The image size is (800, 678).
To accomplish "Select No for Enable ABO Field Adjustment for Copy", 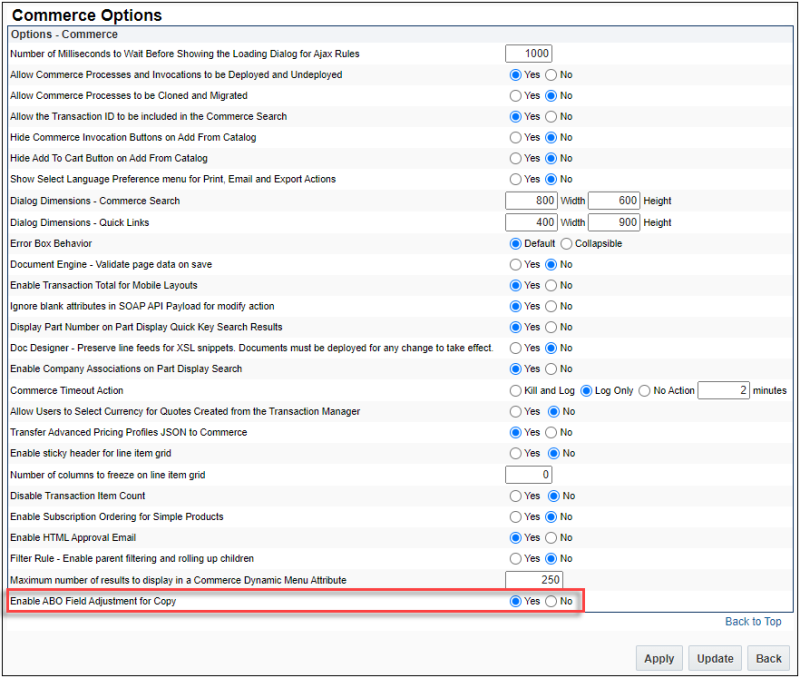I will pos(552,601).
